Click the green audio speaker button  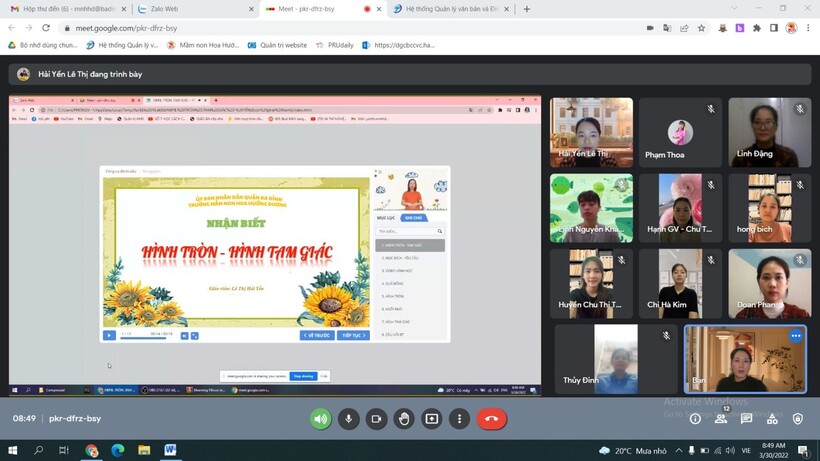(x=321, y=419)
